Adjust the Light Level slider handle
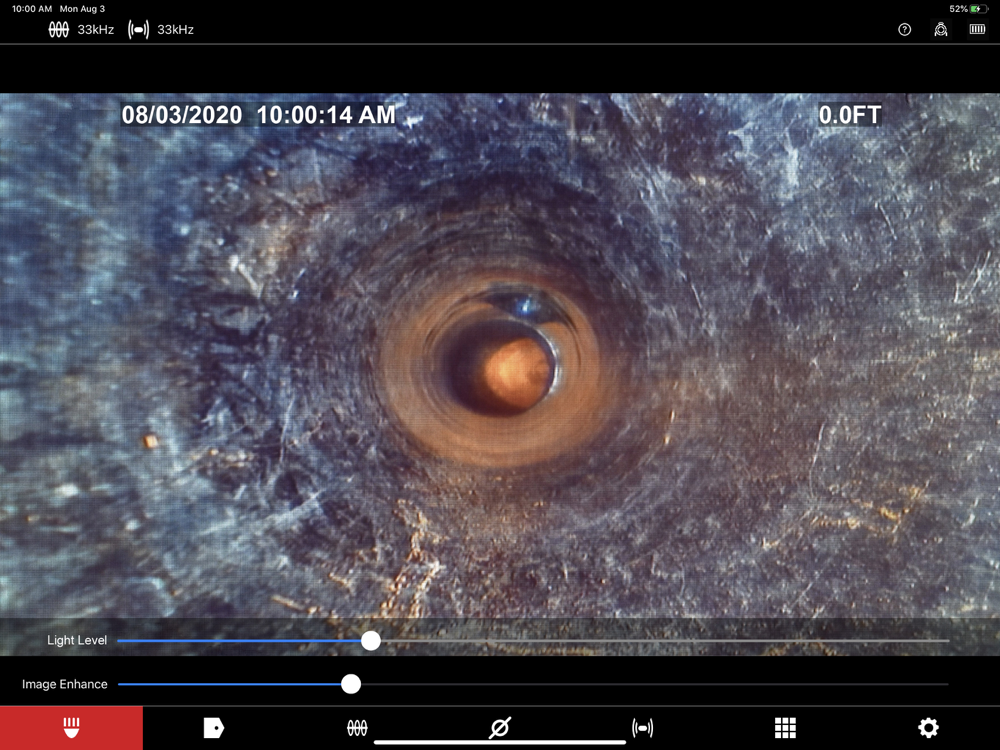 click(x=371, y=640)
